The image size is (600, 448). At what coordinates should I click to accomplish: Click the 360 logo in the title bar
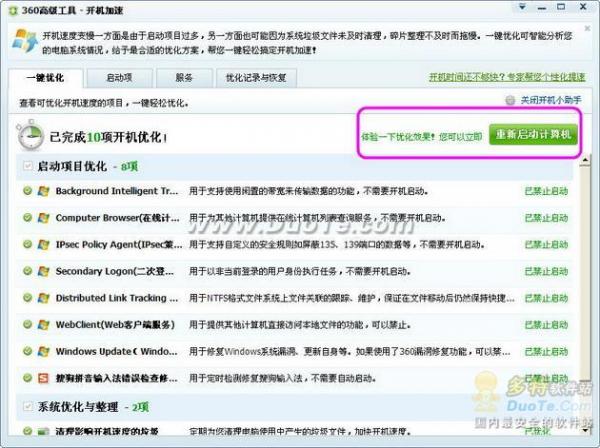[13, 10]
